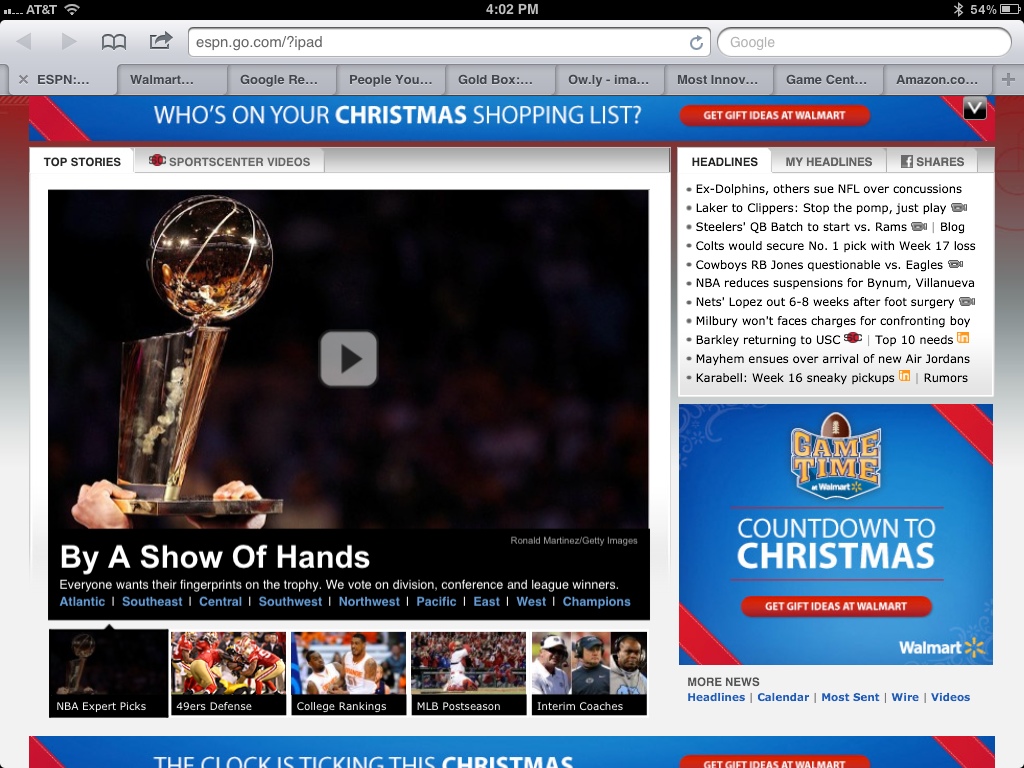Open the Southeast division link
Screen dimensions: 1024x768
coord(152,601)
